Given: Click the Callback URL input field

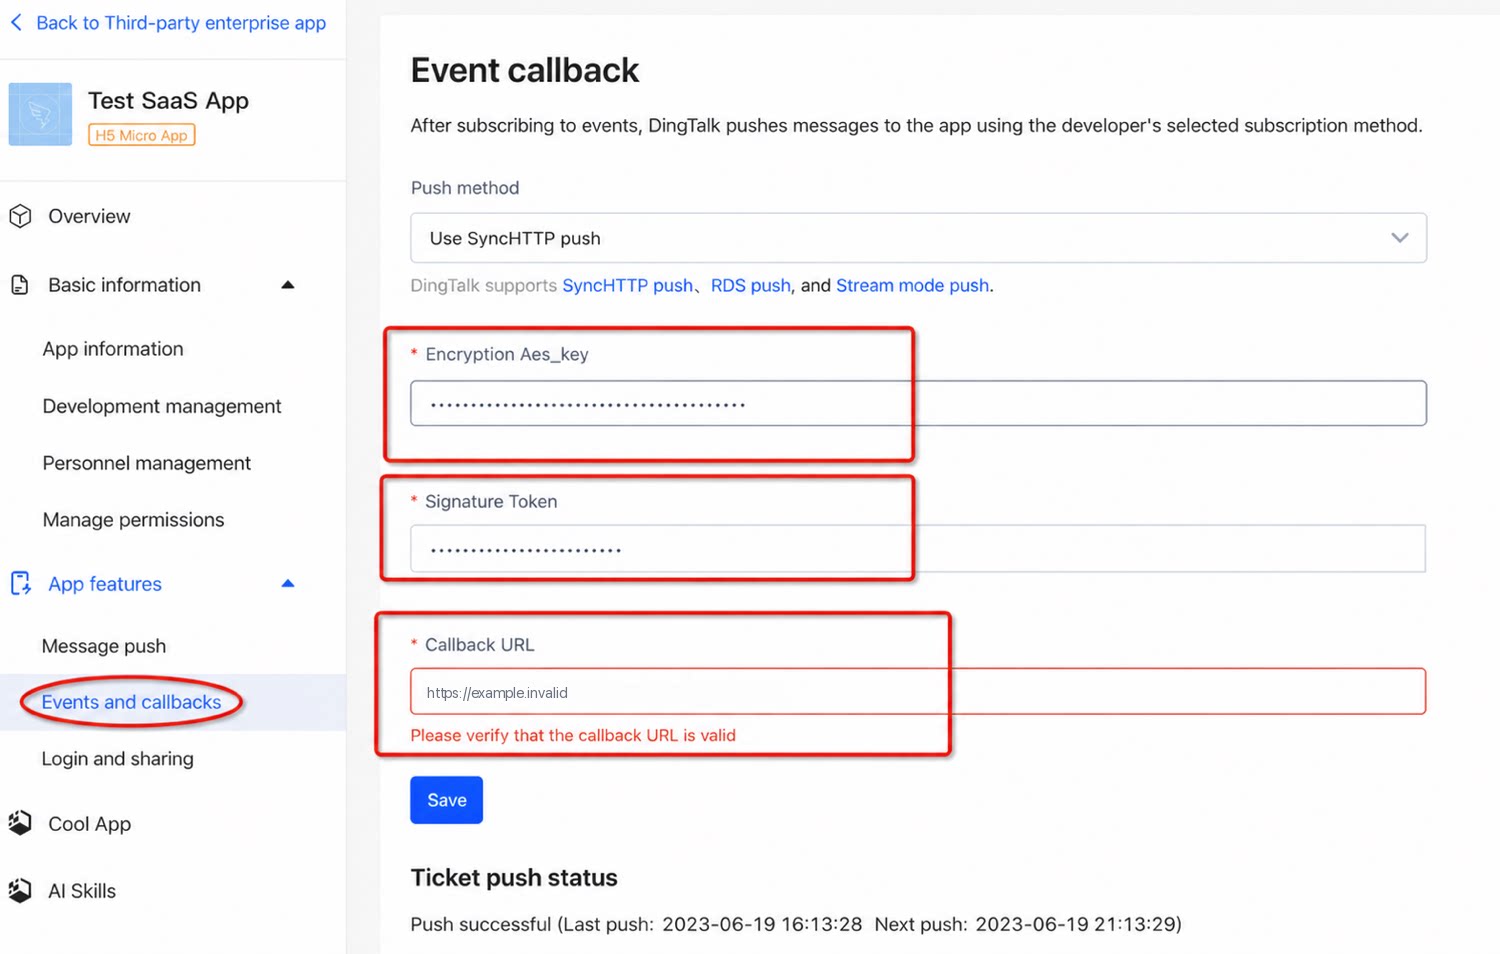Looking at the screenshot, I should tap(918, 691).
